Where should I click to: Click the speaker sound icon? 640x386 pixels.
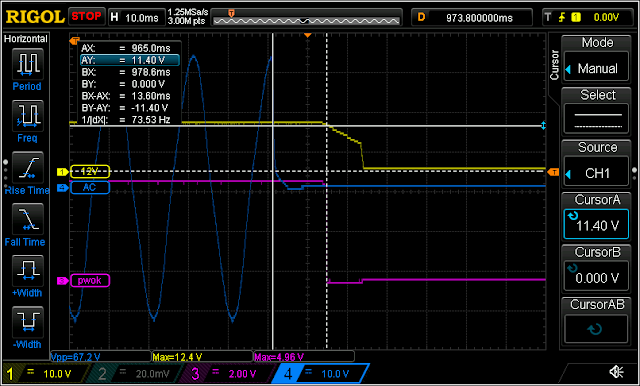tap(616, 371)
